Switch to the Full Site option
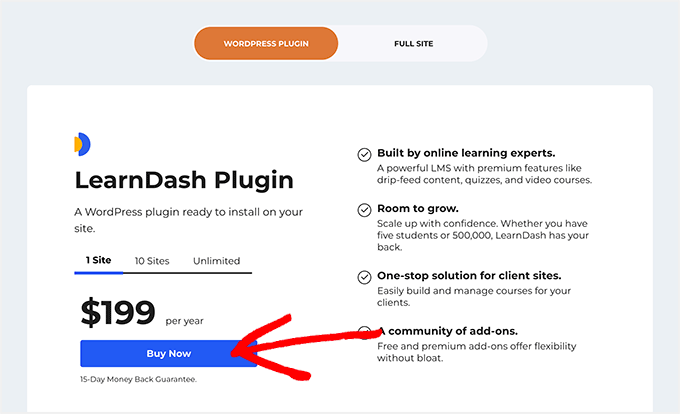680x414 pixels. pos(413,43)
